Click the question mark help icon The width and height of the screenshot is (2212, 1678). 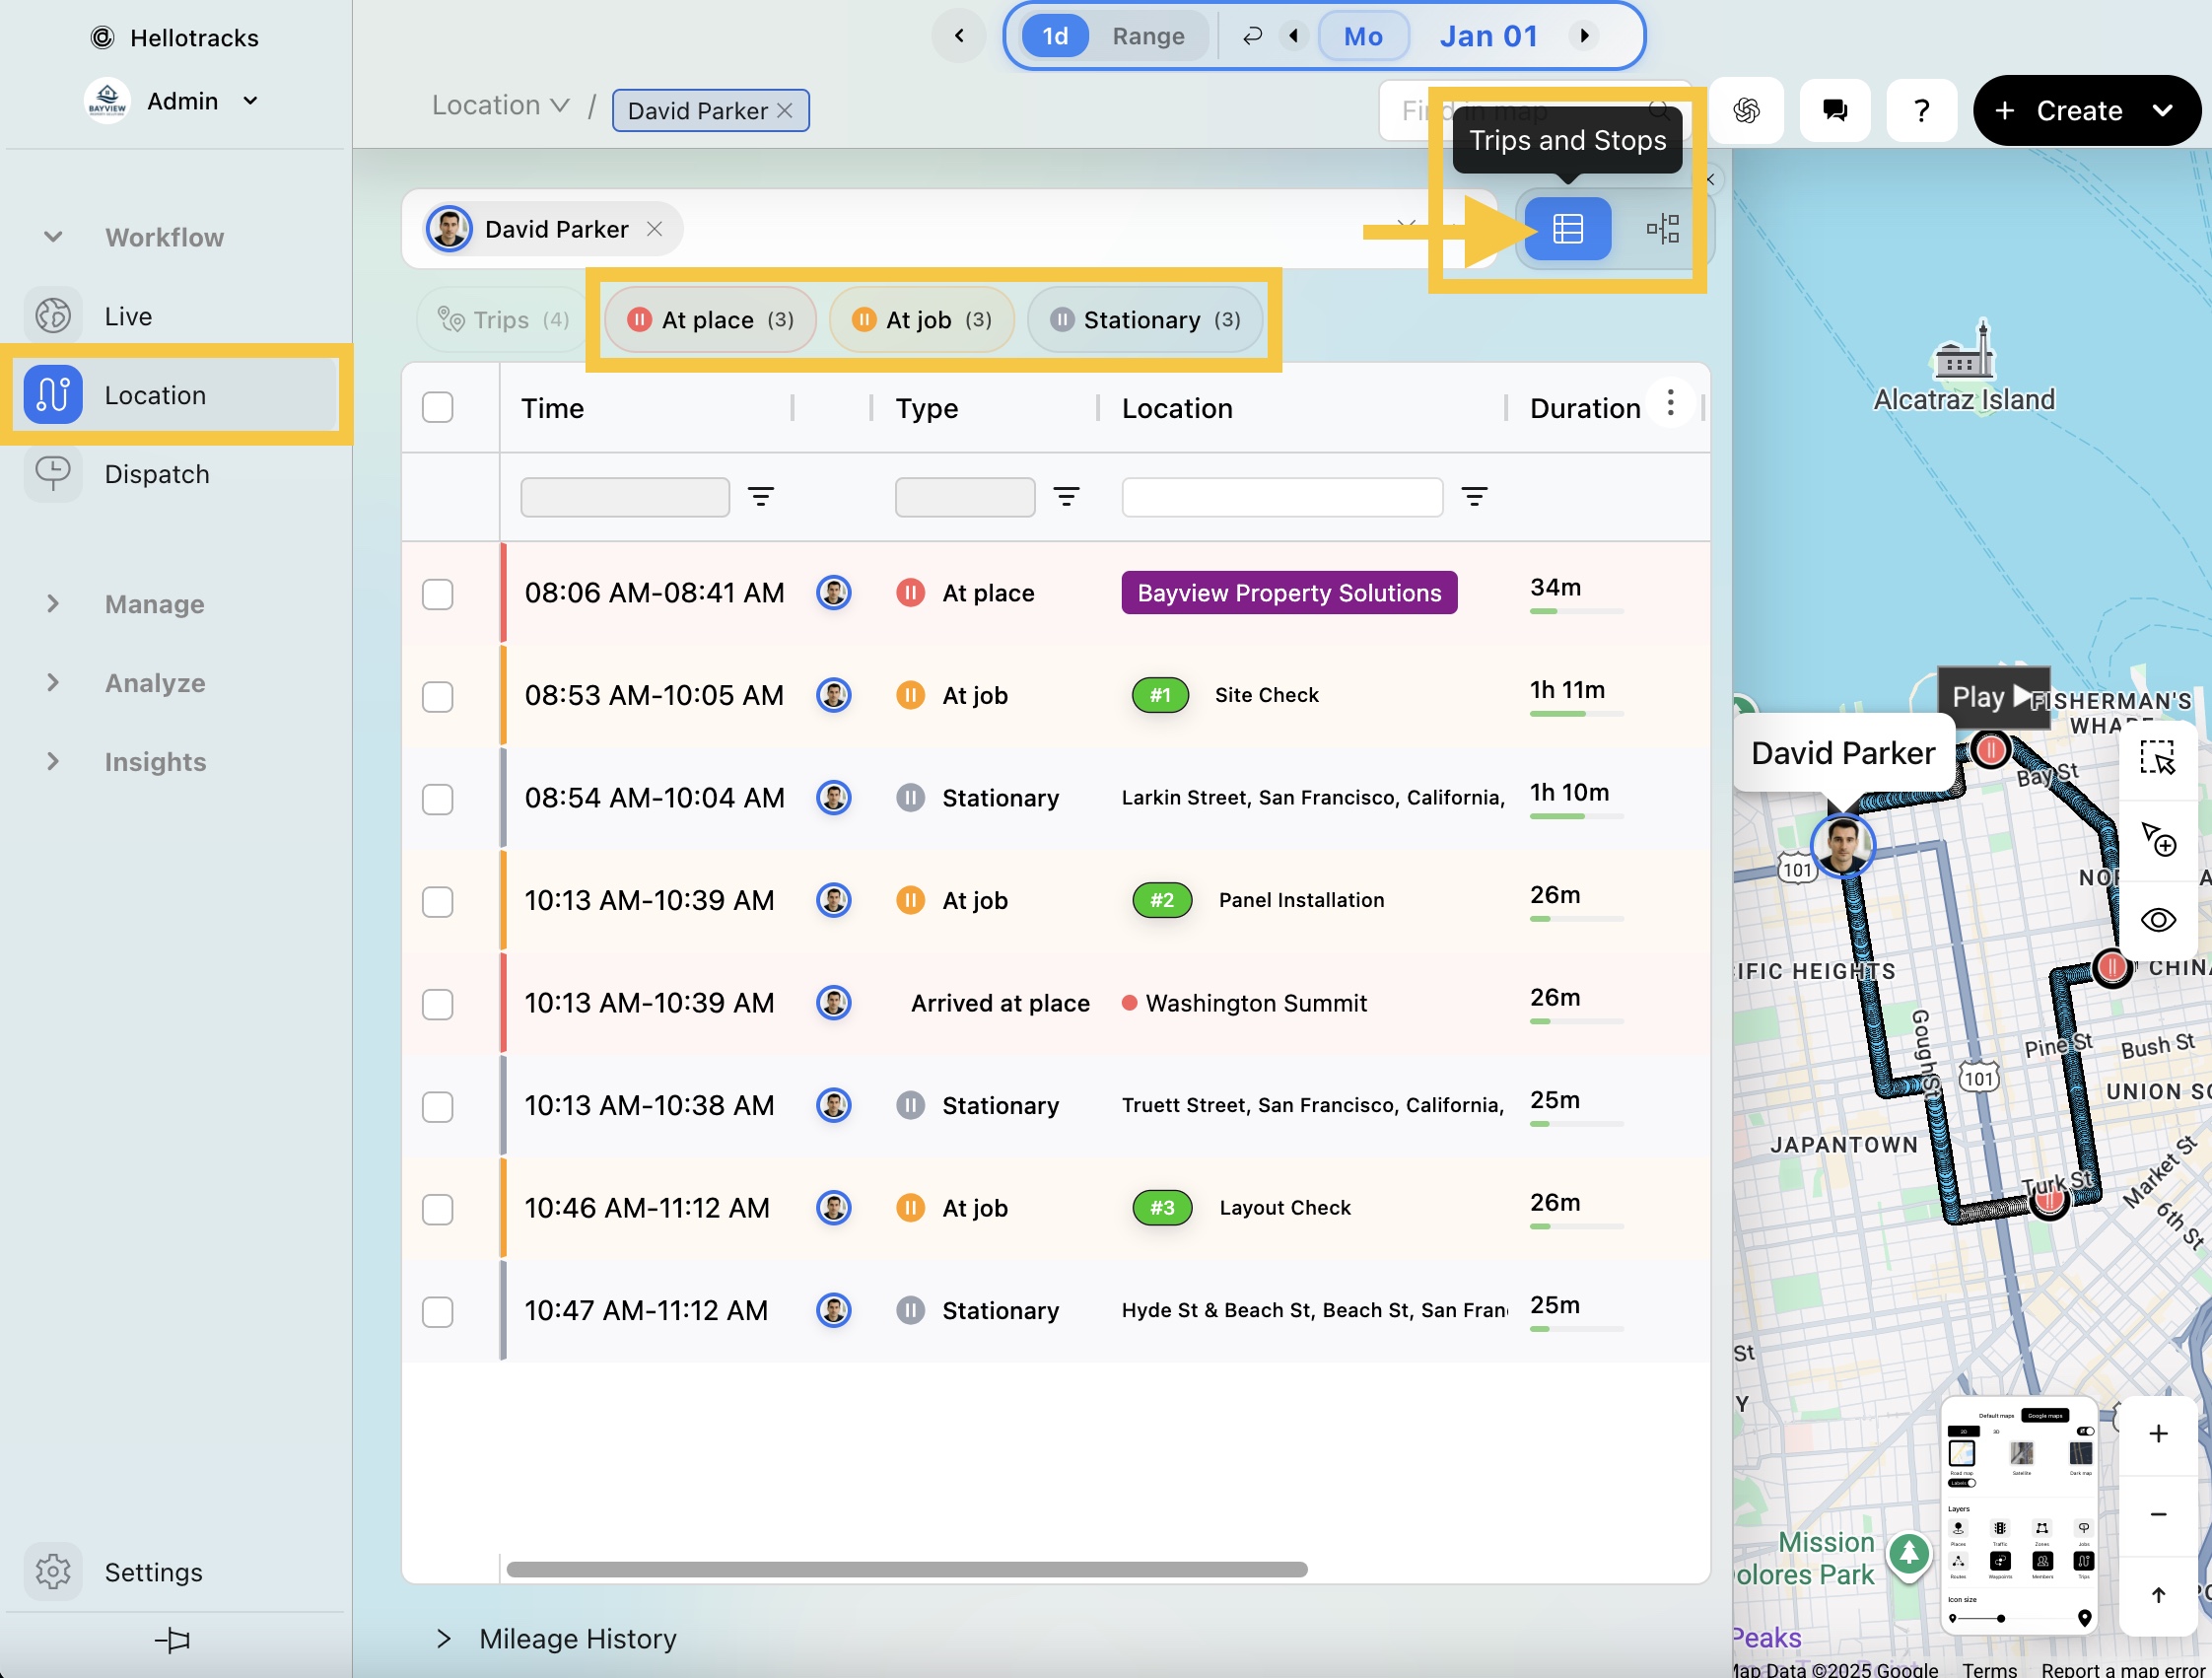pyautogui.click(x=1920, y=110)
